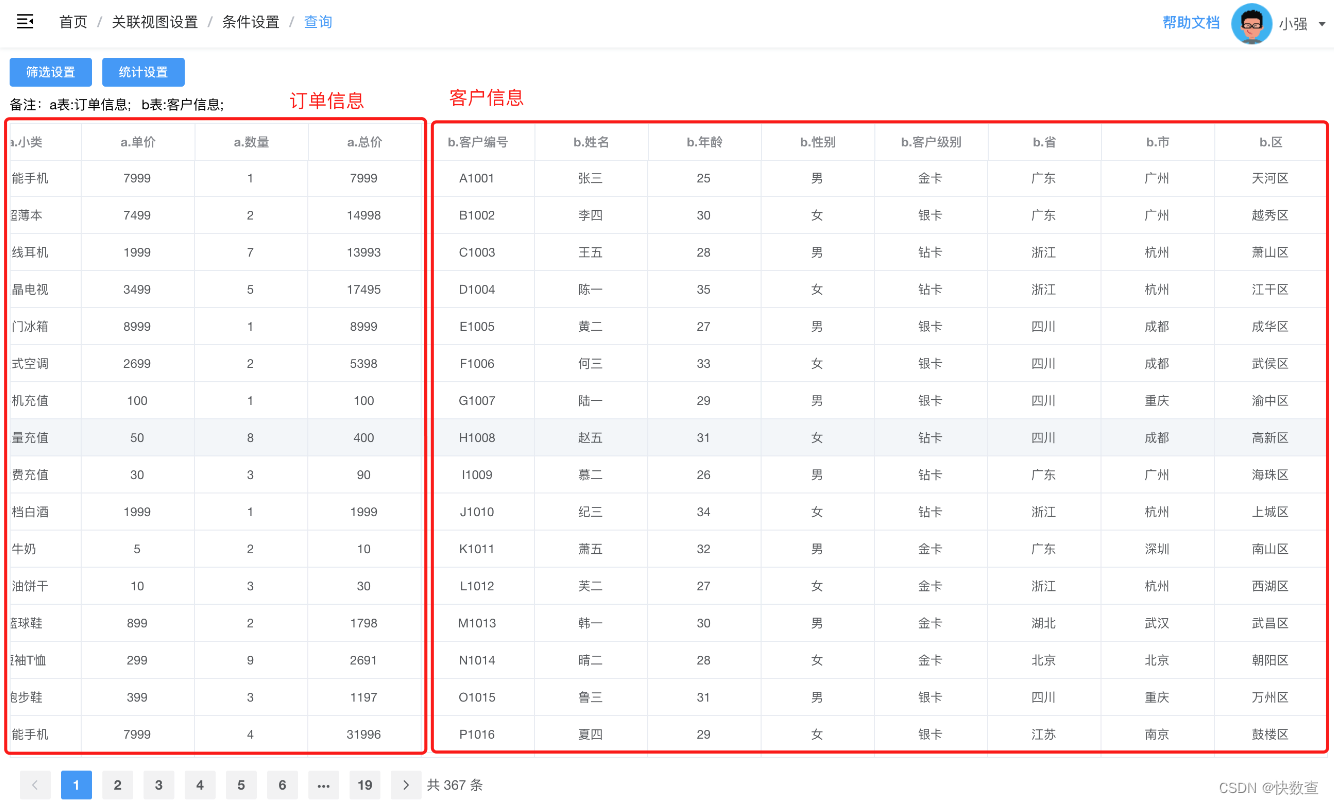Screen dimensions: 1334x805
Task: Select the district cell 朝阳区
Action: (1270, 659)
